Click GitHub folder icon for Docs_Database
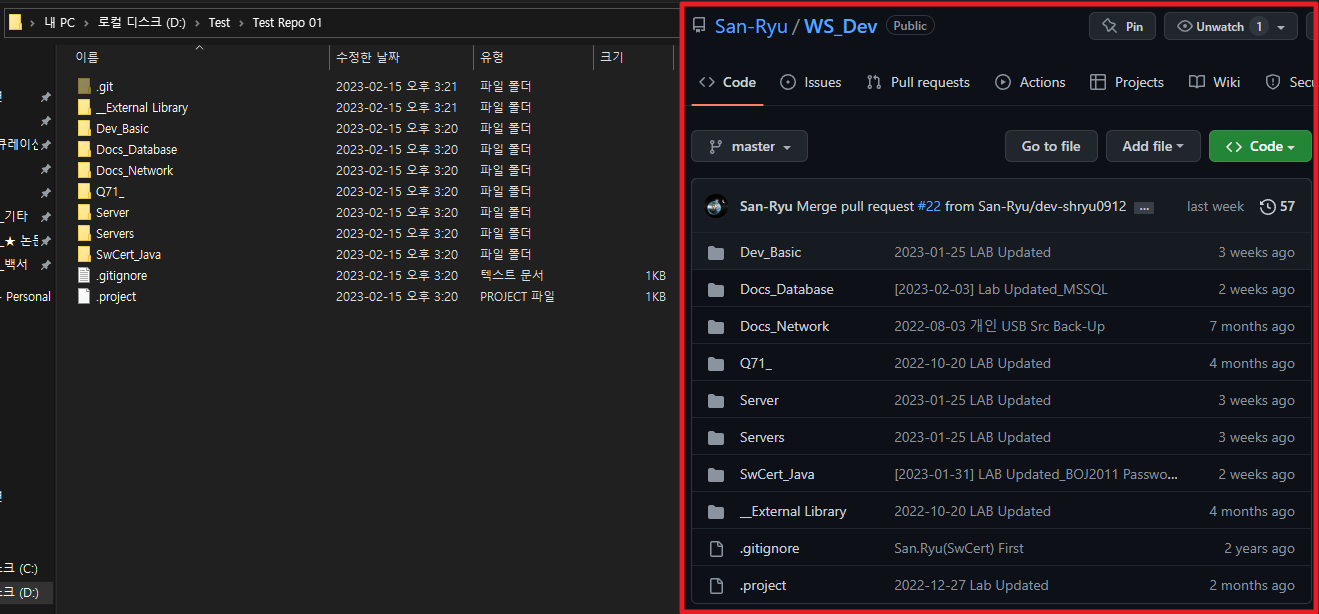The image size is (1319, 614). (716, 290)
